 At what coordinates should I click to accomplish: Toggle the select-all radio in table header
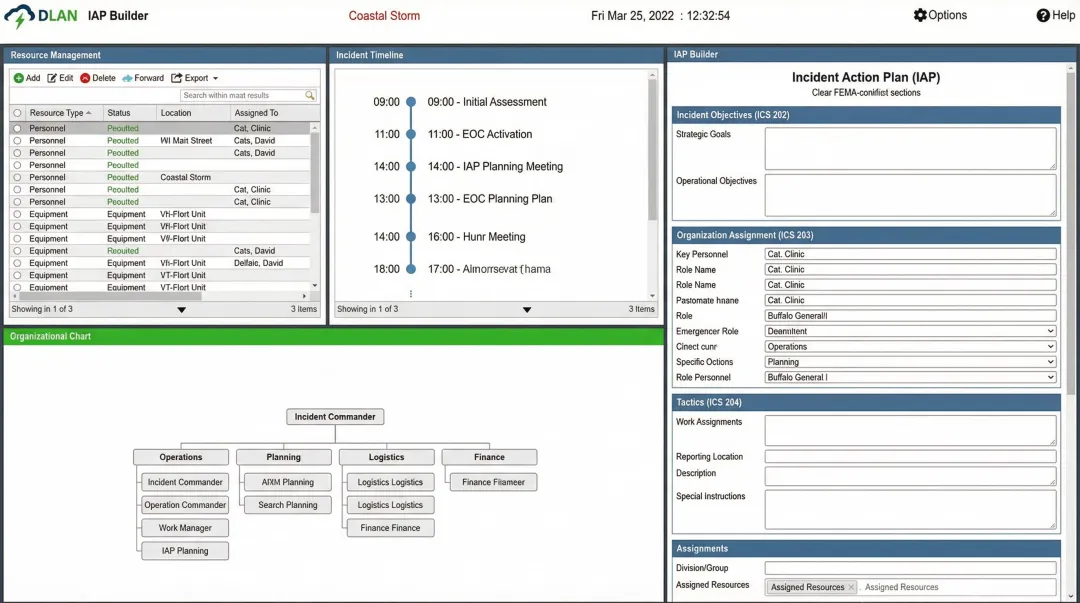[17, 113]
